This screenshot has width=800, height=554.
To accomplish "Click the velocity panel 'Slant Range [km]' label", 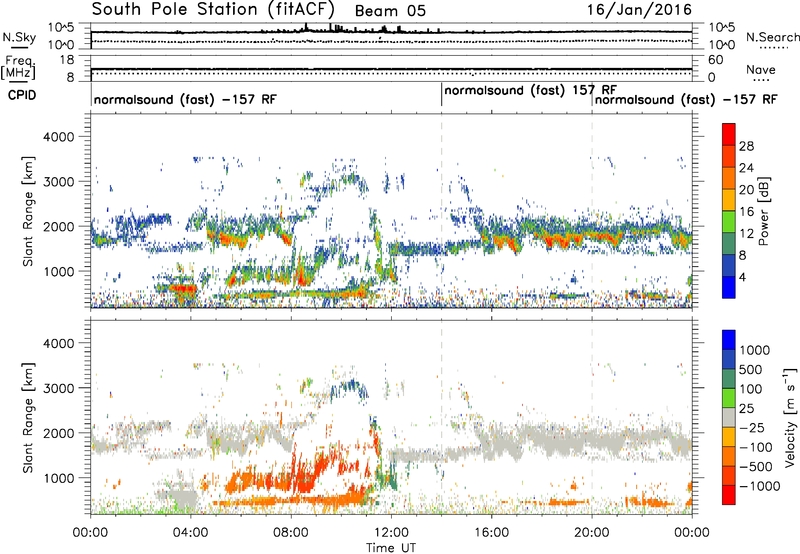I will tap(28, 417).
